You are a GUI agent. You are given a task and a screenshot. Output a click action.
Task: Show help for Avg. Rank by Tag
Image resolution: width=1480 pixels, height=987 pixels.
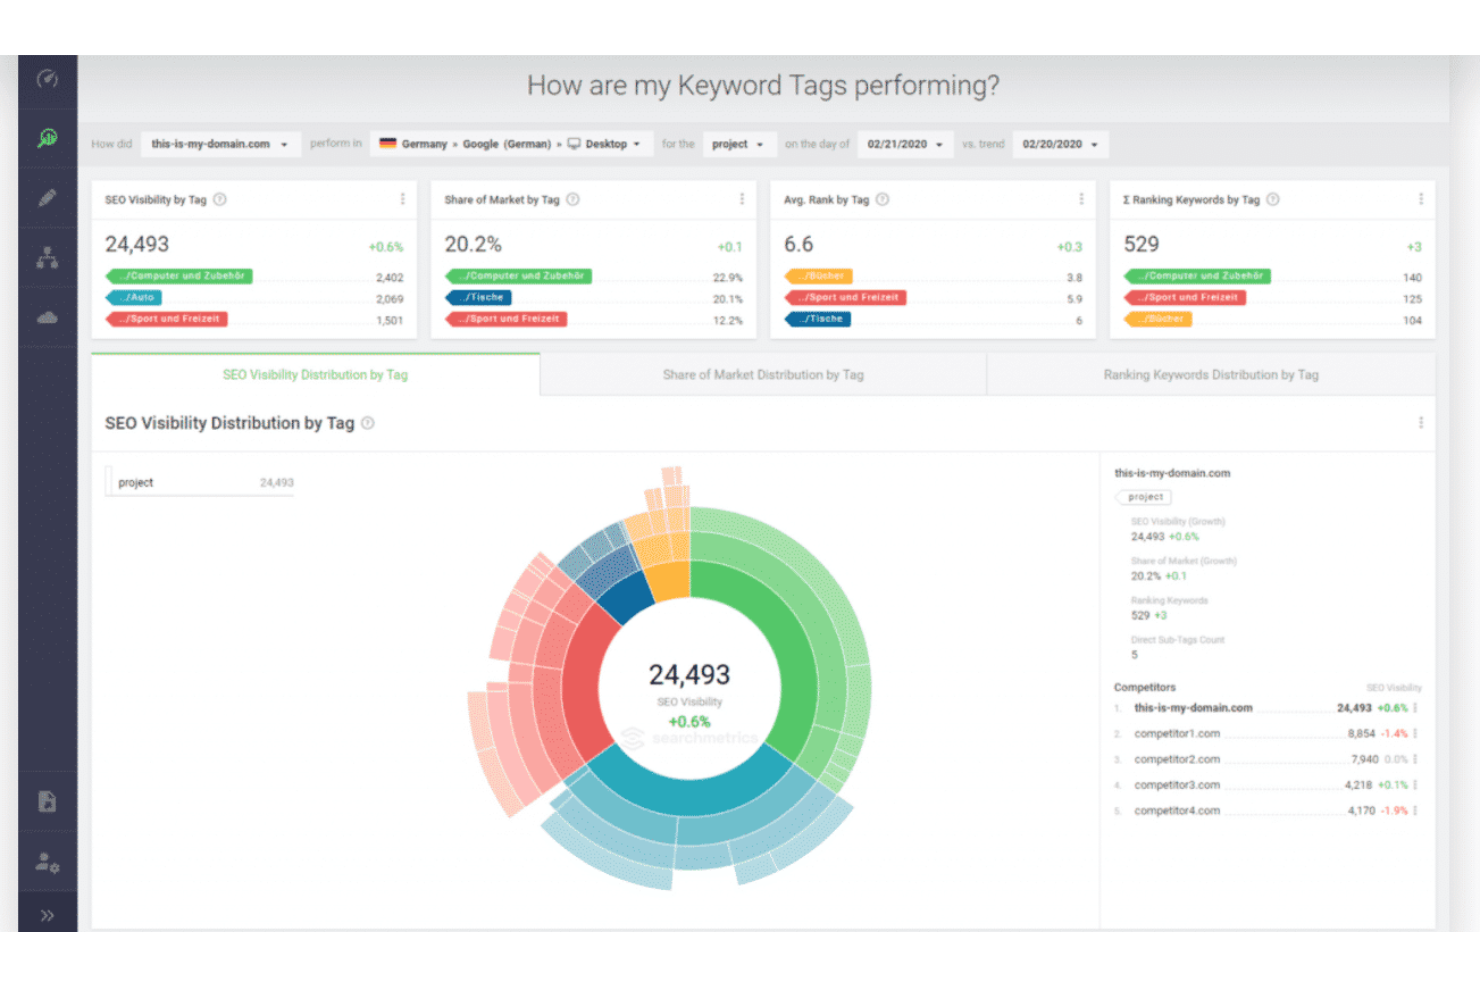(x=882, y=199)
